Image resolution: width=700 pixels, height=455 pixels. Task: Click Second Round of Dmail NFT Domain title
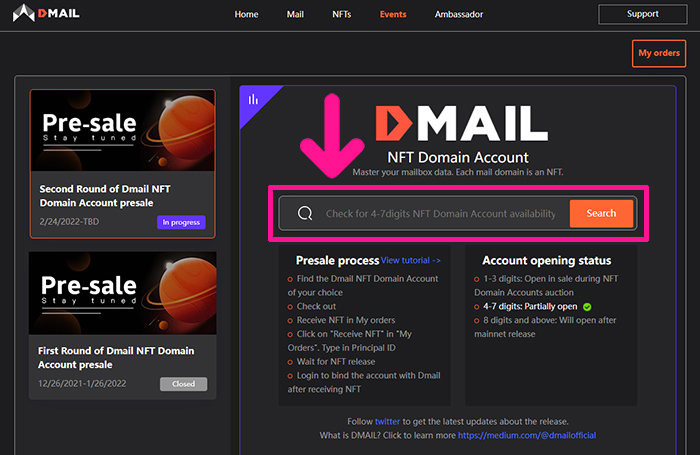tap(105, 196)
